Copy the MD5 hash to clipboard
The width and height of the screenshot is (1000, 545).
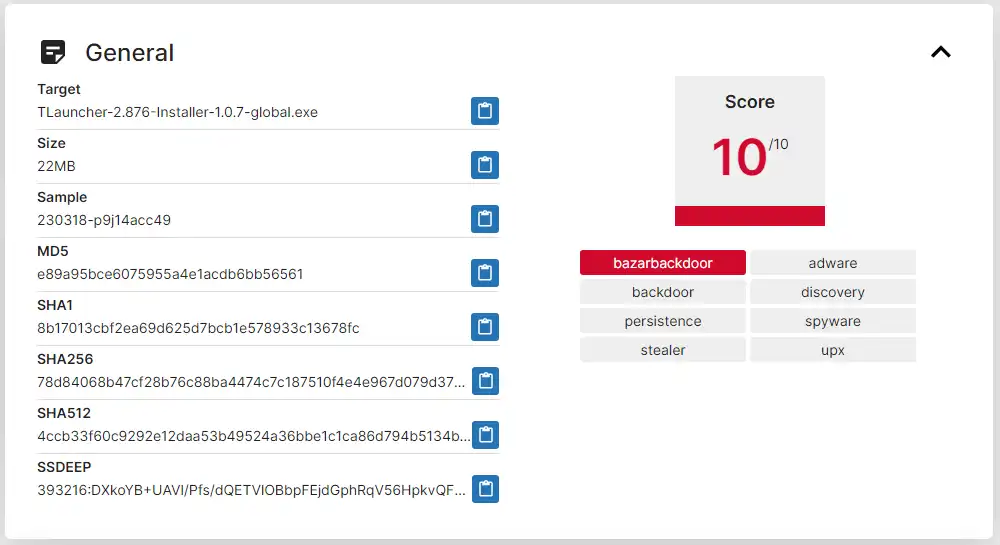pos(485,273)
